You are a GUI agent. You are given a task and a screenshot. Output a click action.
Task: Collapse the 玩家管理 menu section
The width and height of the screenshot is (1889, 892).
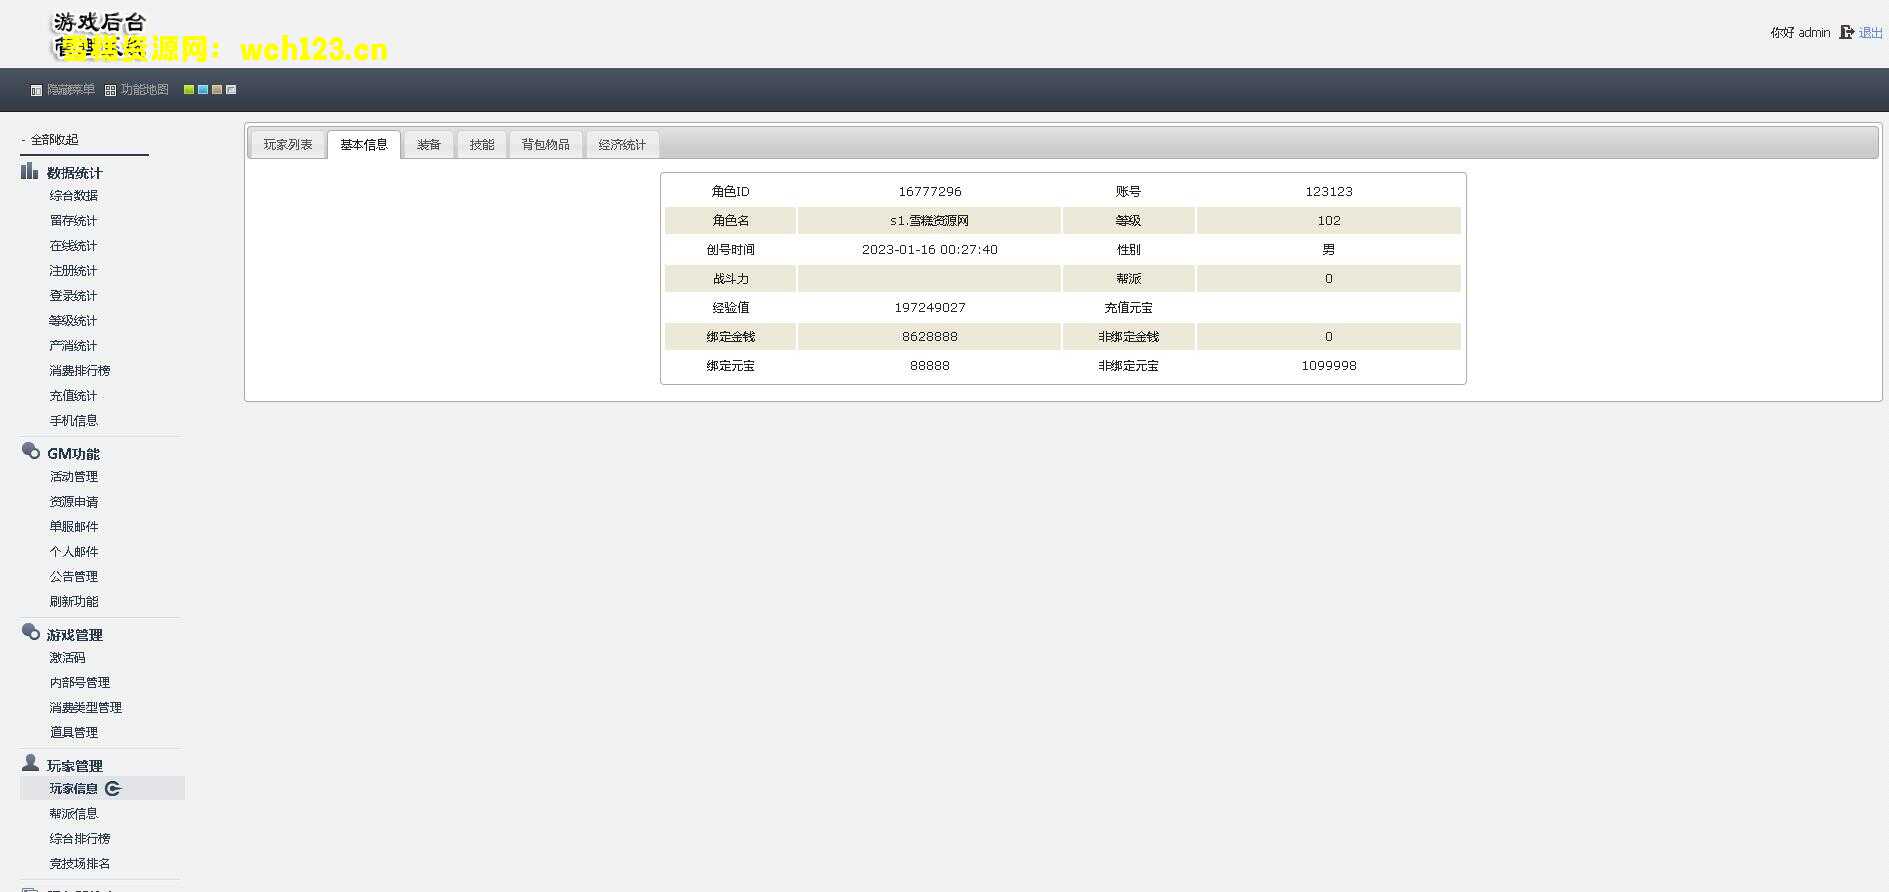pyautogui.click(x=74, y=766)
